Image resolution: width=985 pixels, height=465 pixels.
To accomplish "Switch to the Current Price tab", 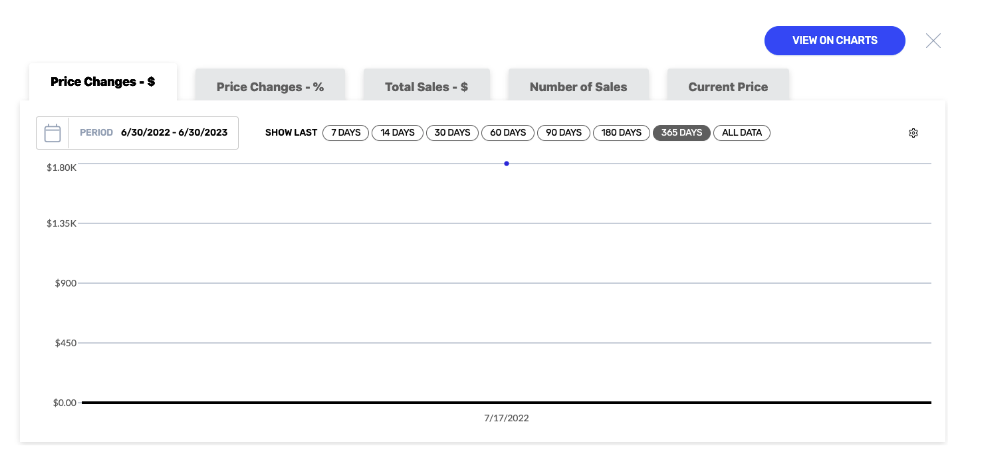I will click(x=728, y=87).
